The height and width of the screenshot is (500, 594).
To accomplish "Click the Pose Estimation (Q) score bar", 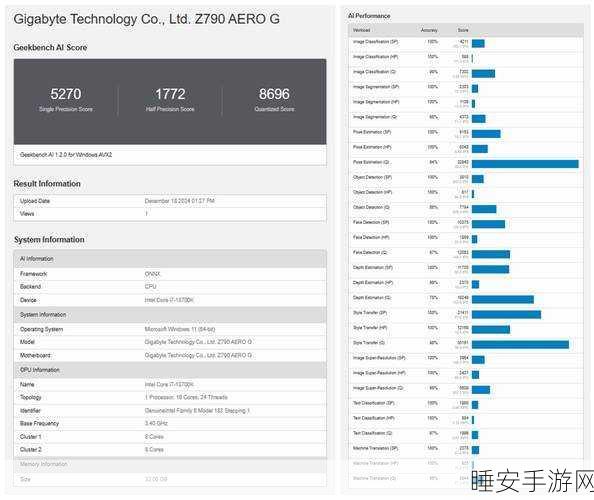I will tap(525, 164).
